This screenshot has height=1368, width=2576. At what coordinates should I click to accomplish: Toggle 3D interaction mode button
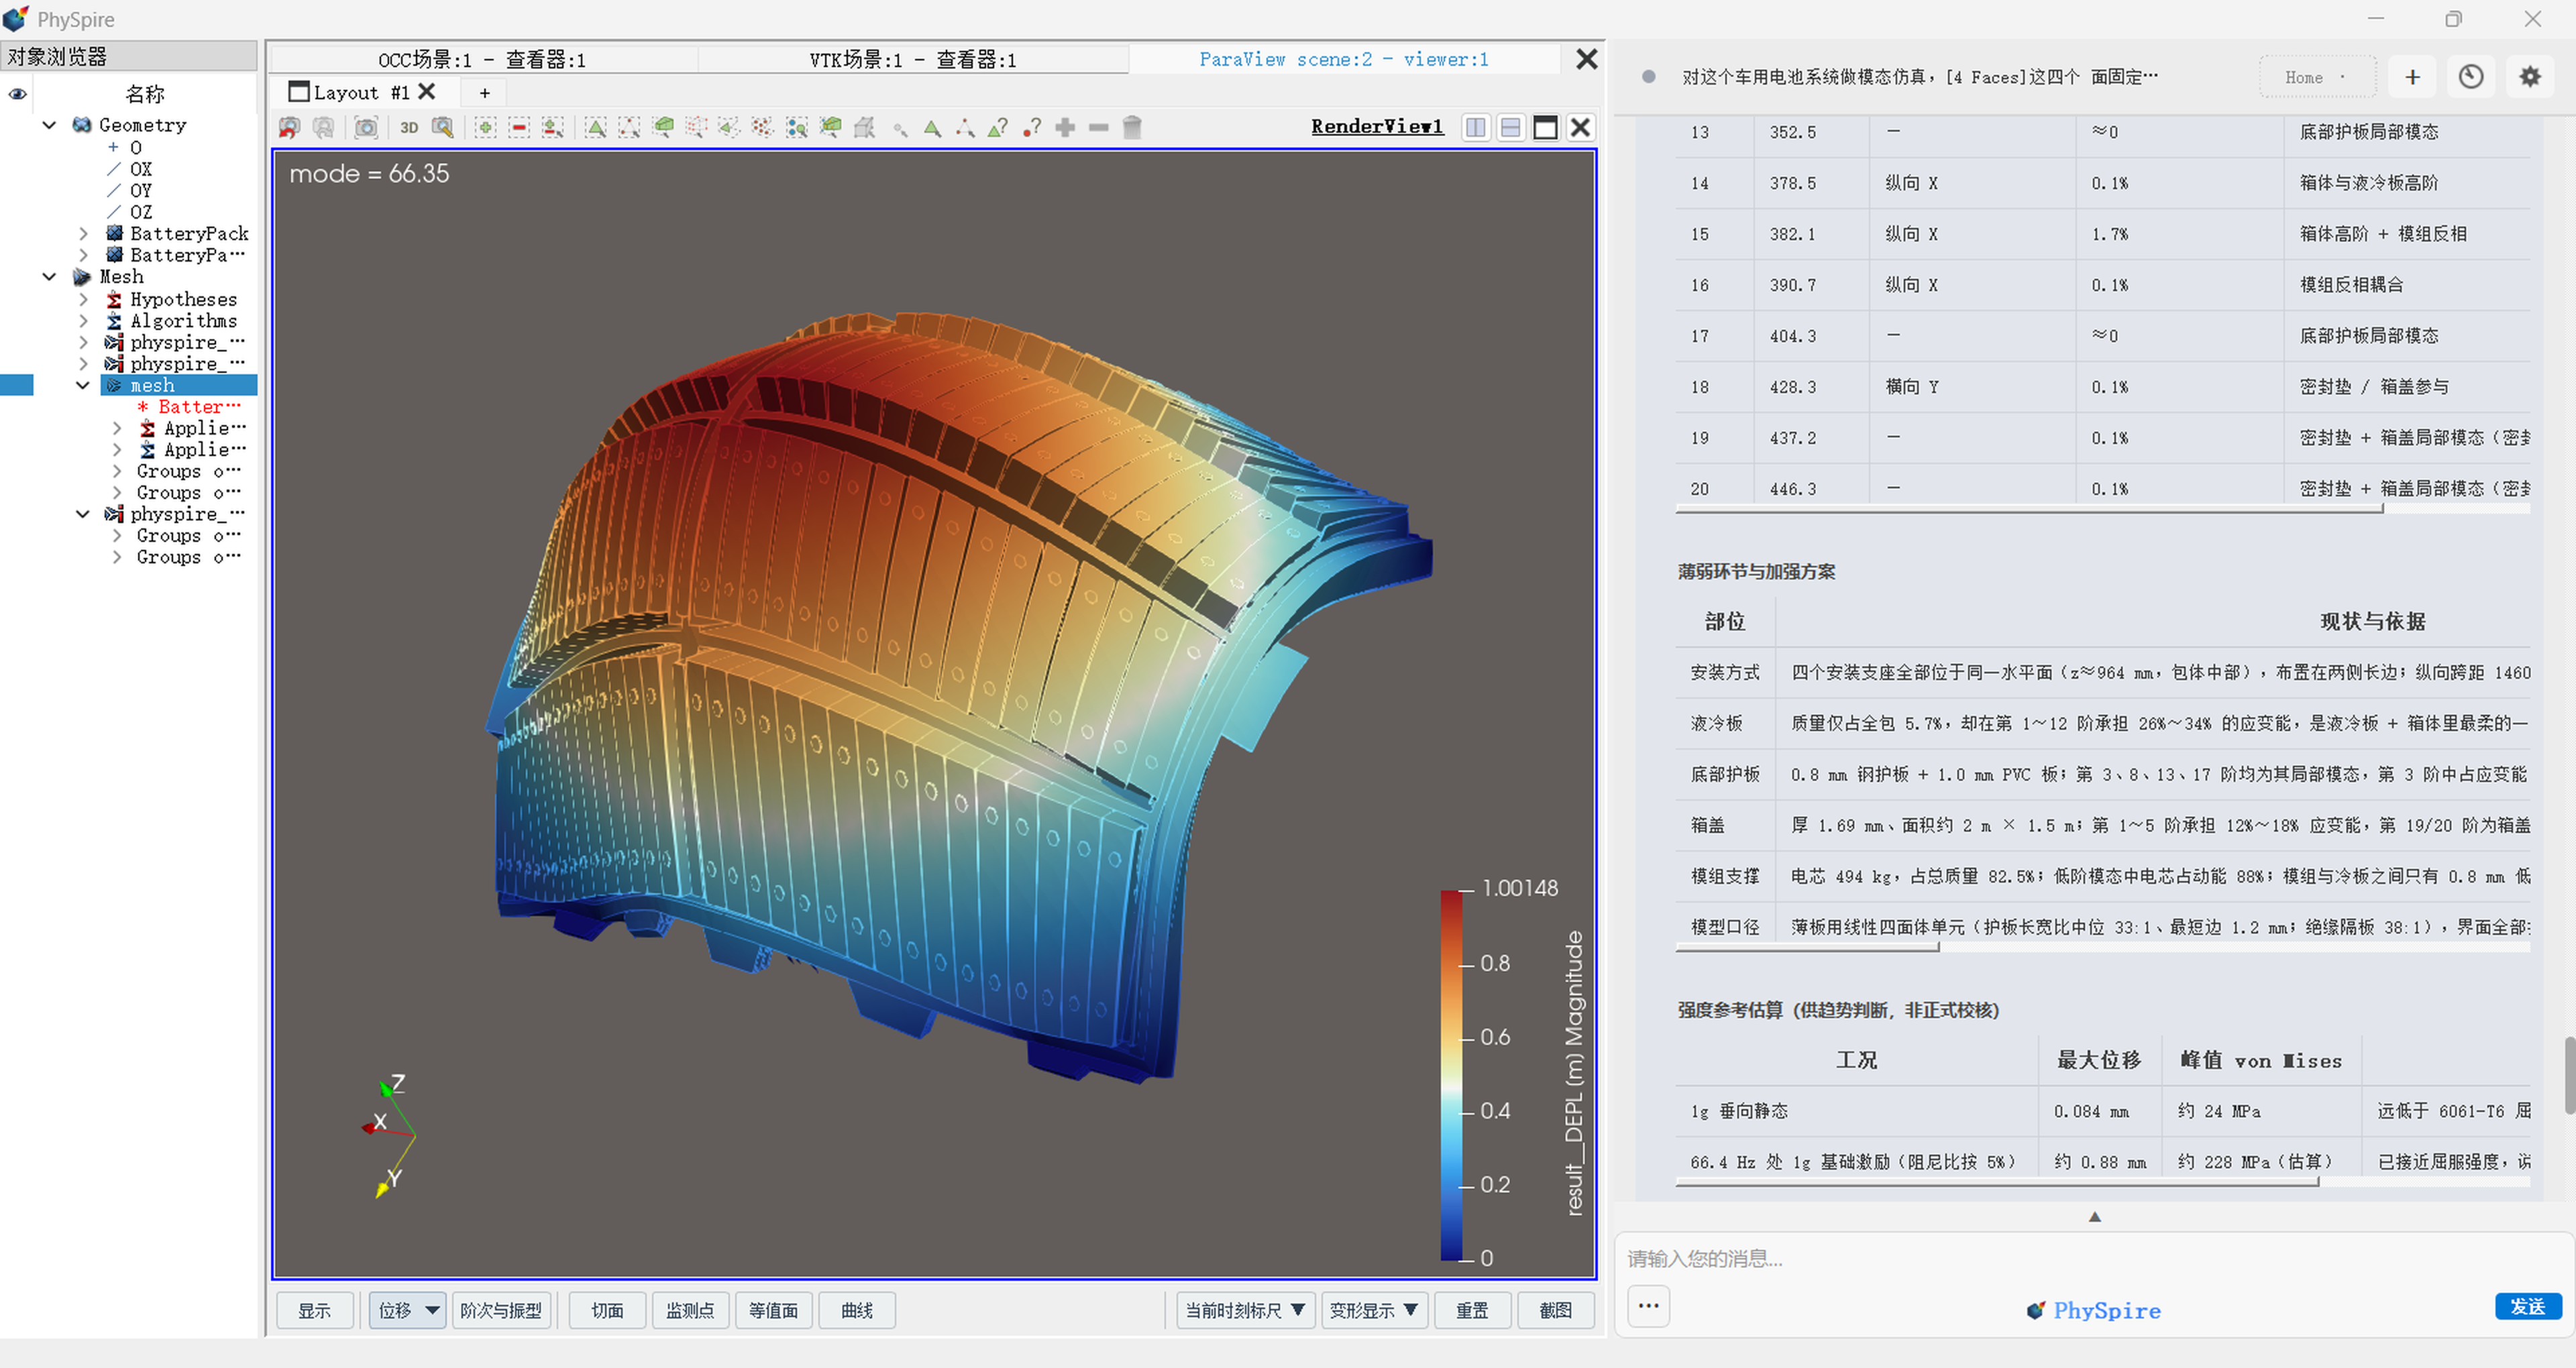pos(409,127)
